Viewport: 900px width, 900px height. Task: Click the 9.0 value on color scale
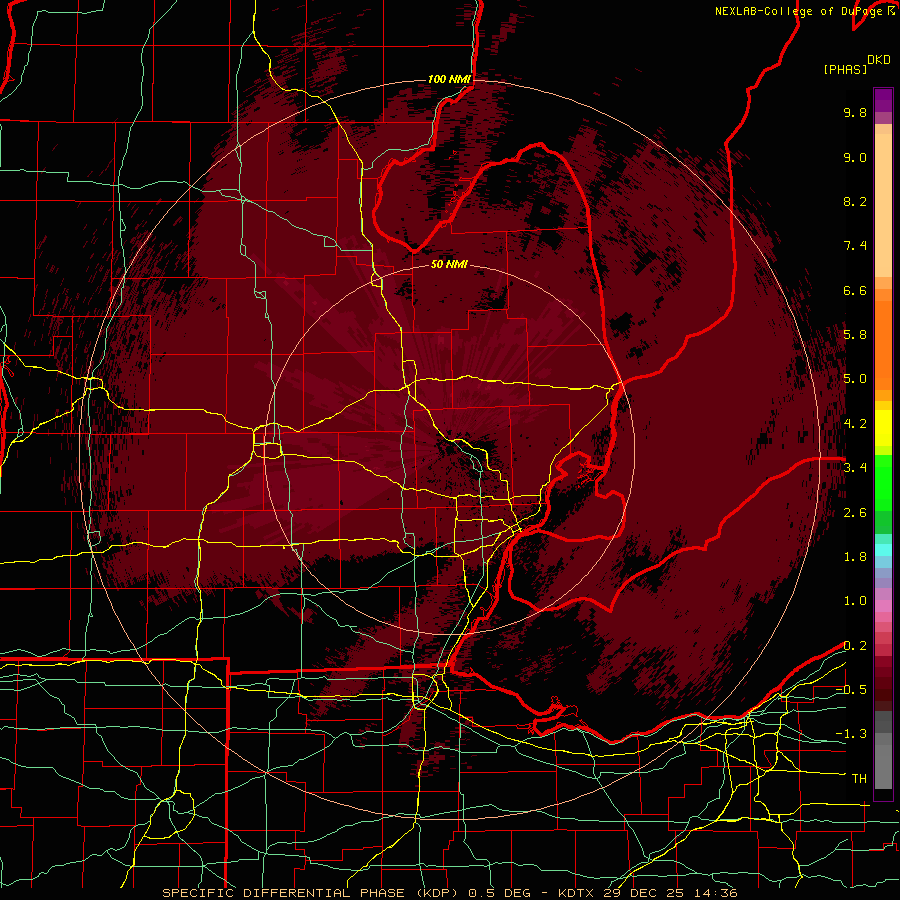click(855, 157)
